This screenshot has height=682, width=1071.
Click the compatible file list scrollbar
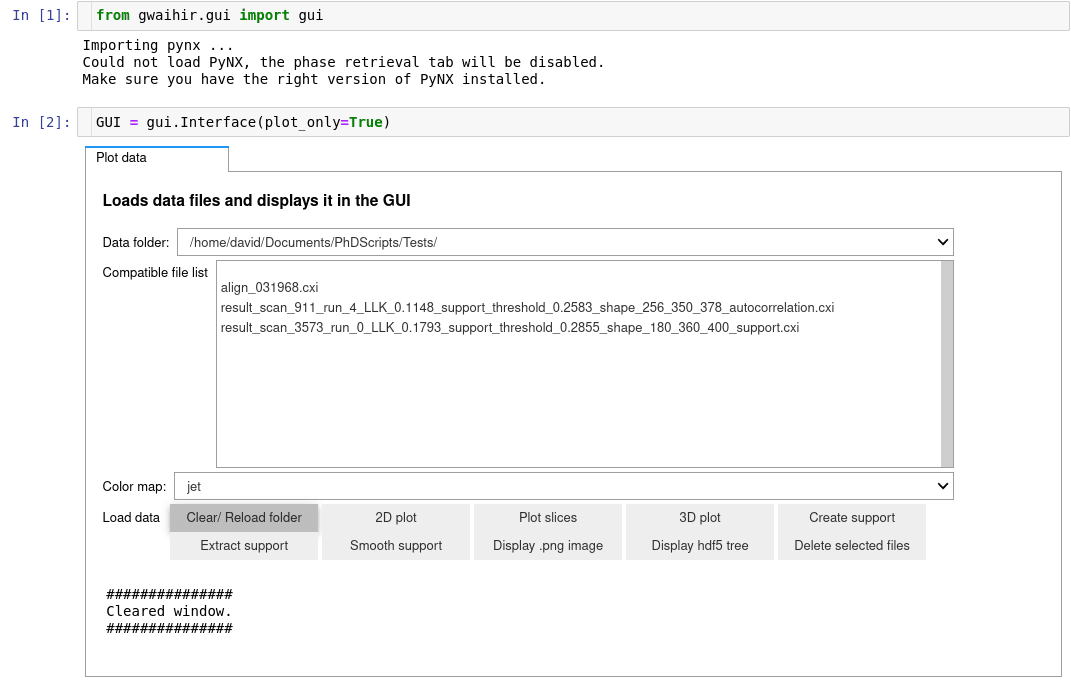[x=947, y=364]
